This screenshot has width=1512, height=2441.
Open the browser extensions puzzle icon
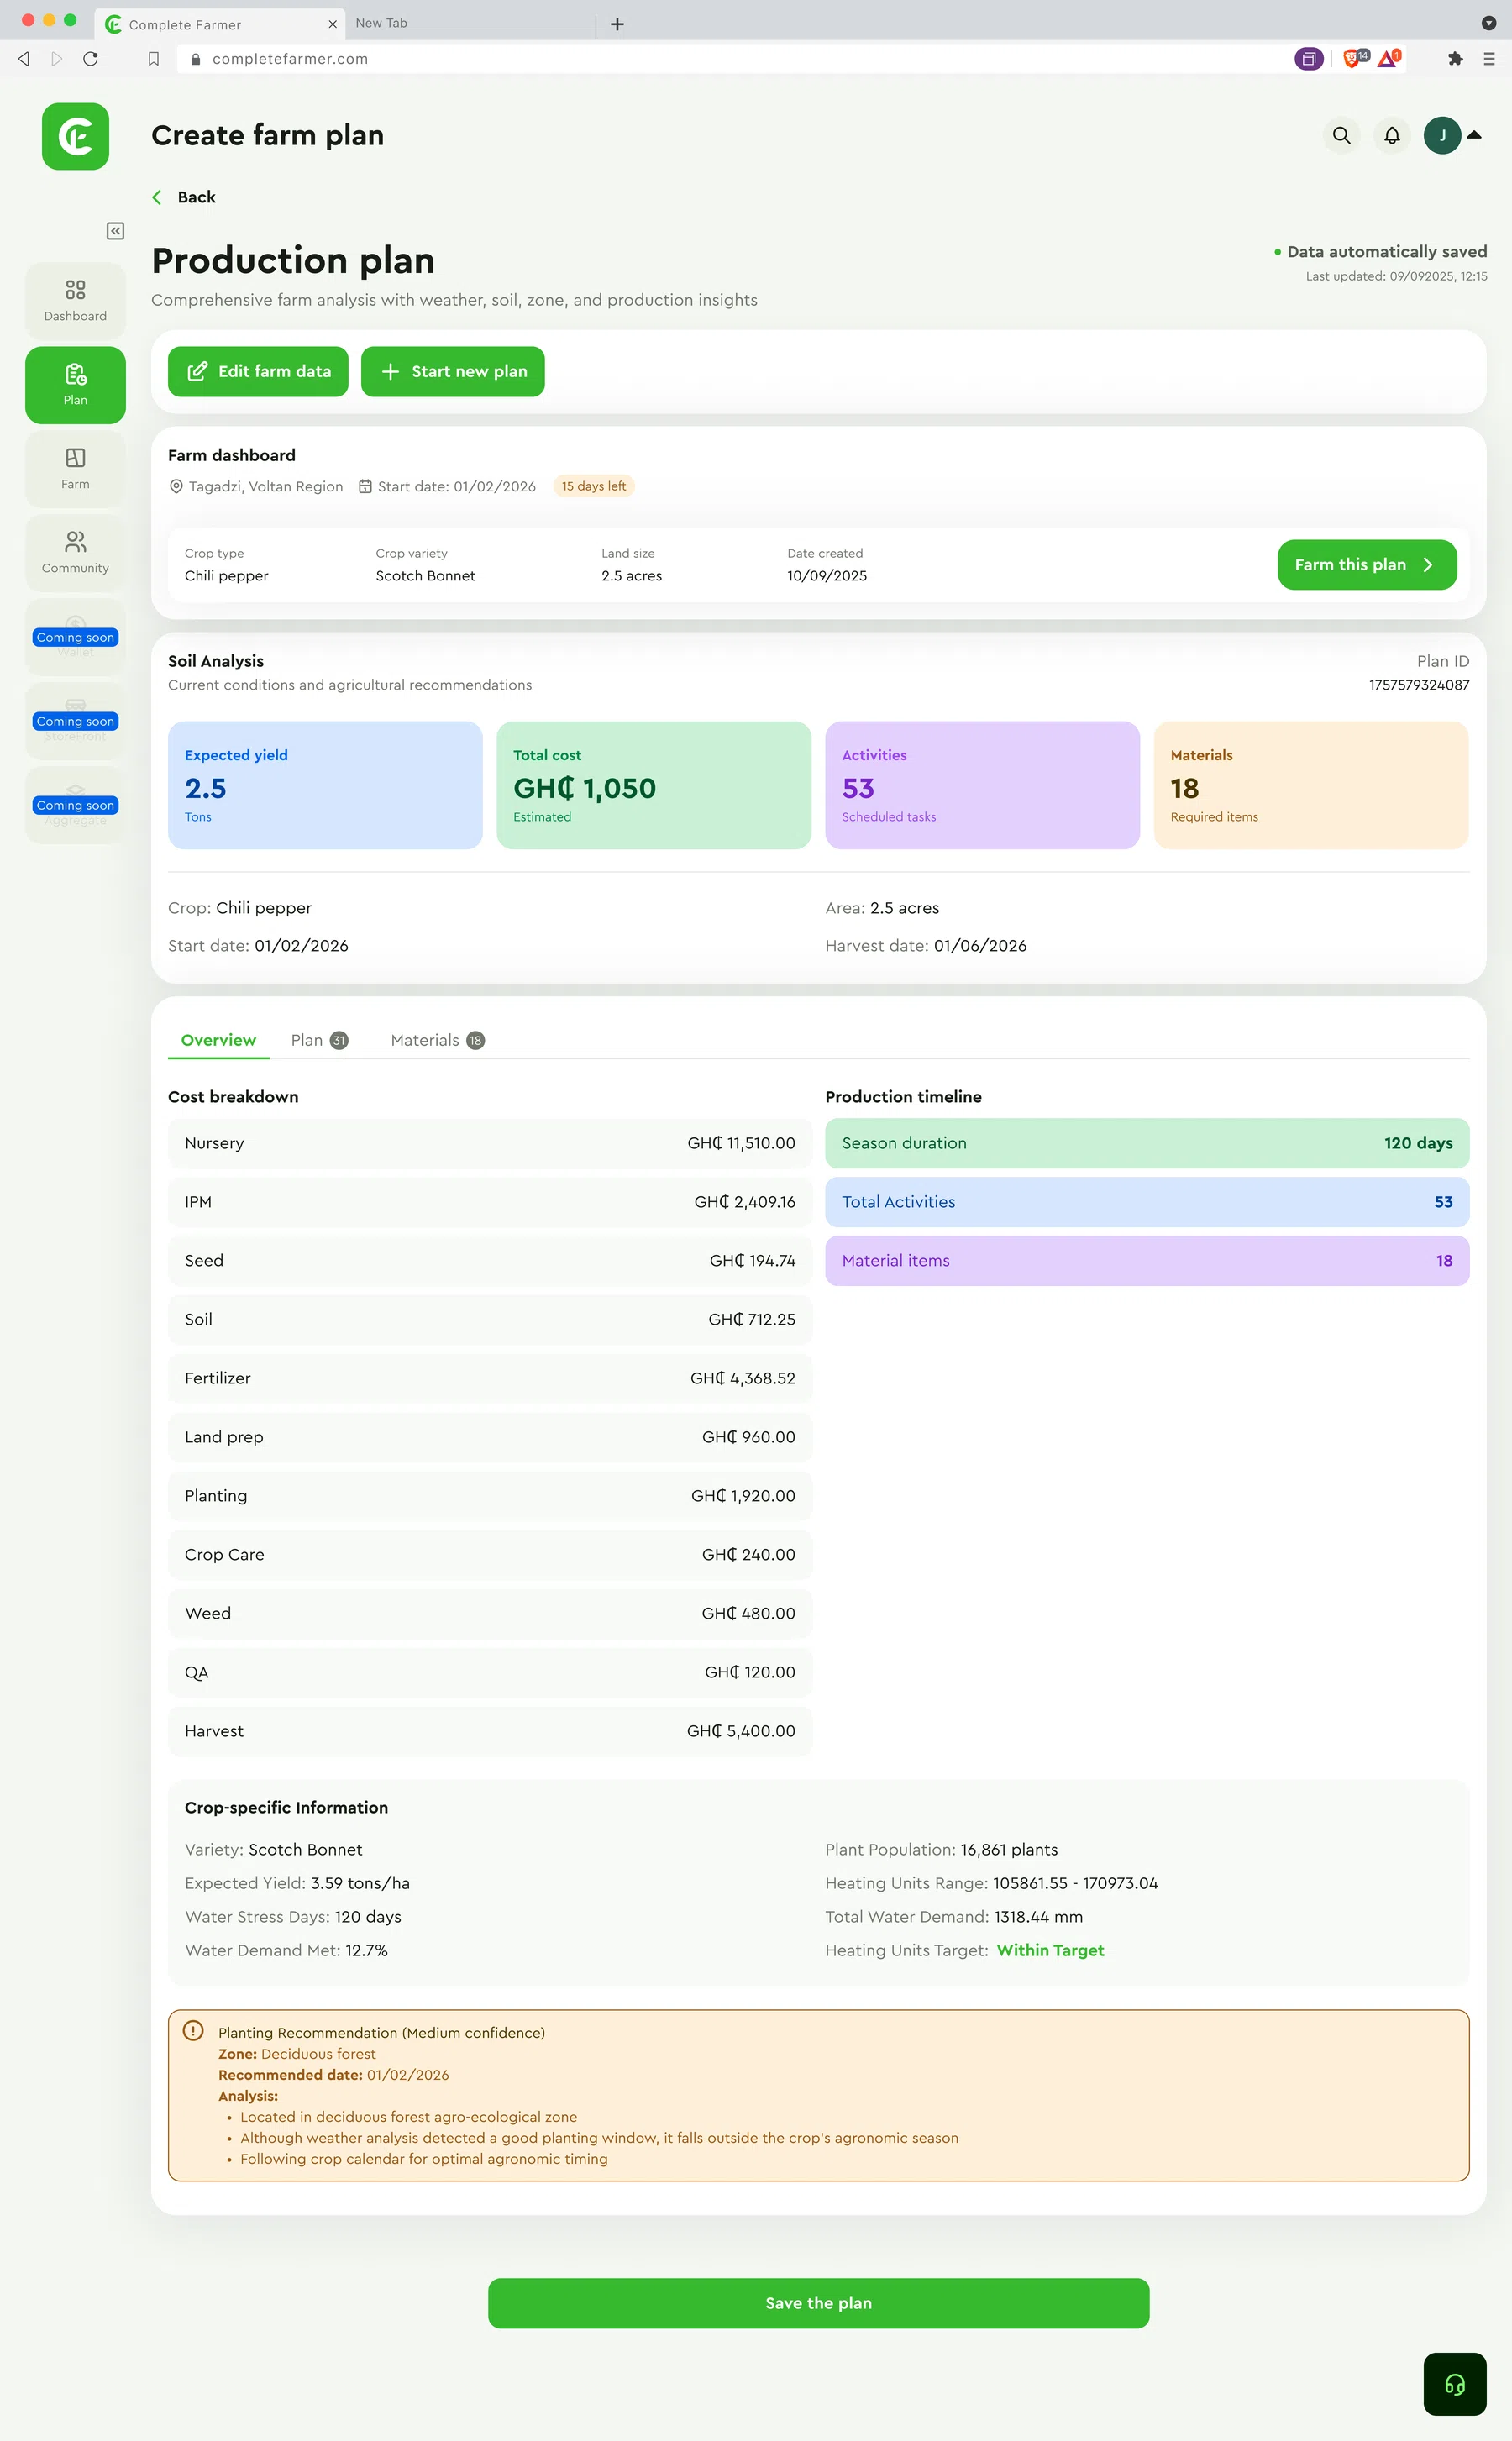click(1455, 59)
